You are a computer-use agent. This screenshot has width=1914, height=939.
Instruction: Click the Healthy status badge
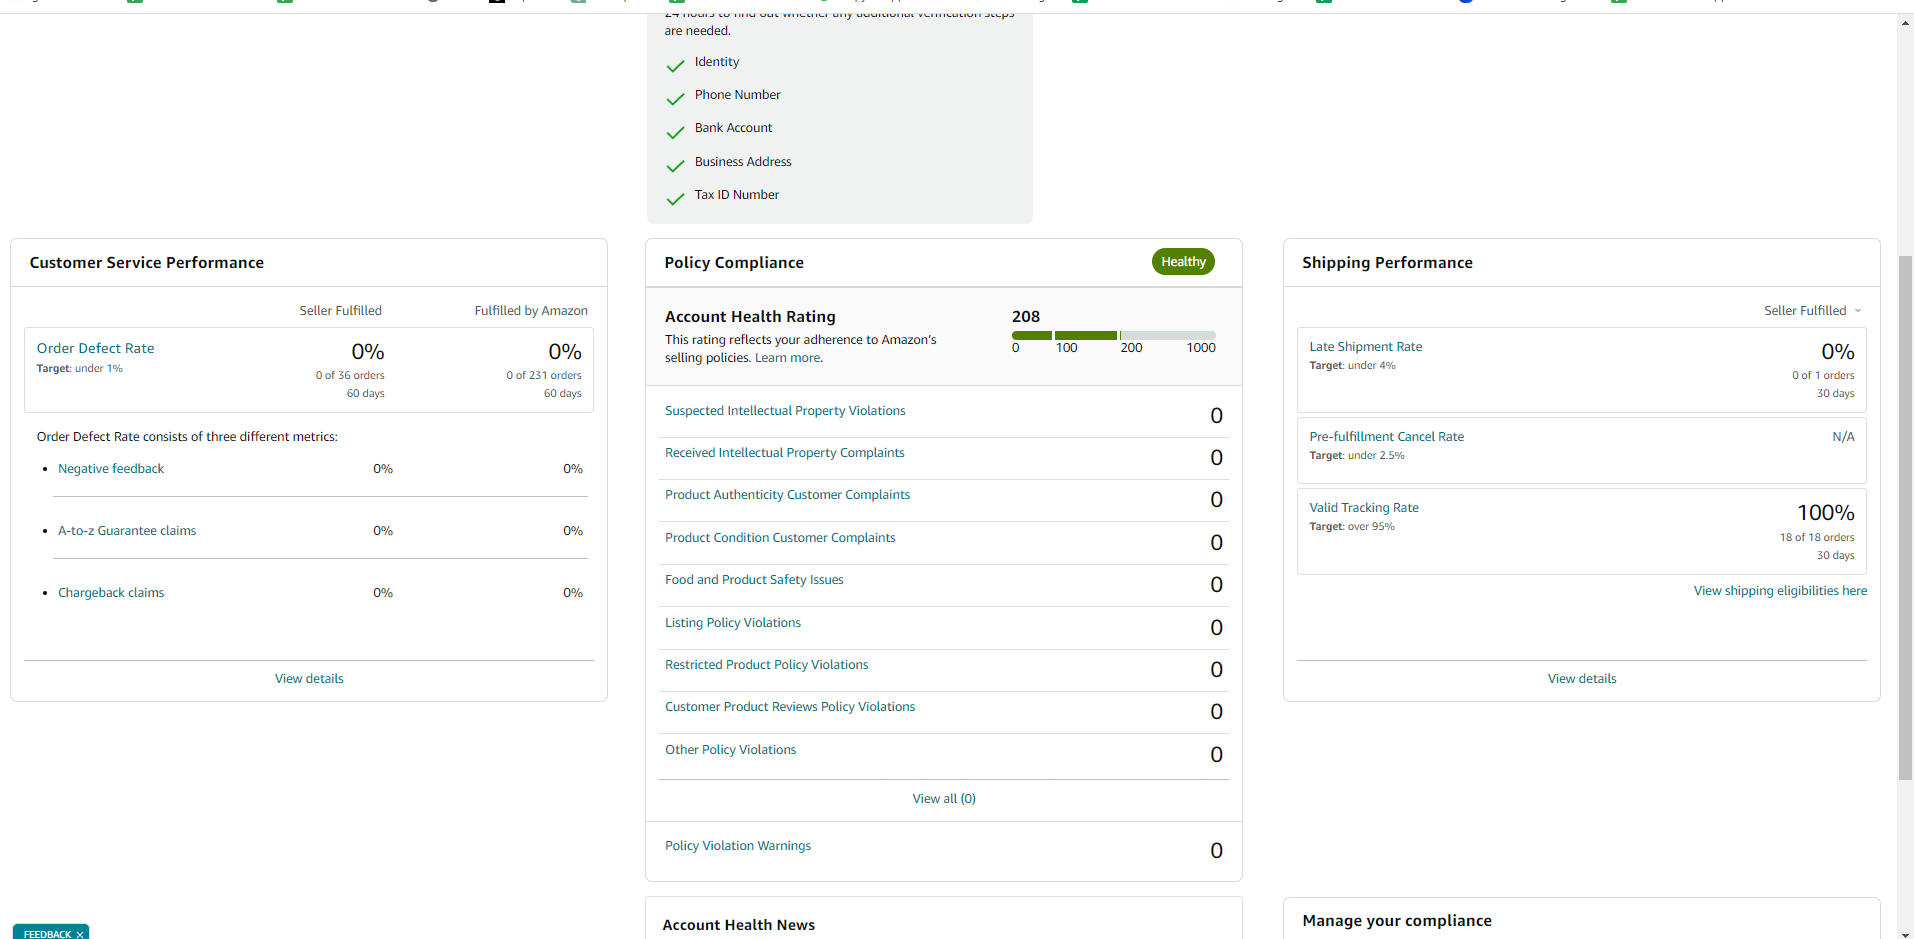(1183, 262)
